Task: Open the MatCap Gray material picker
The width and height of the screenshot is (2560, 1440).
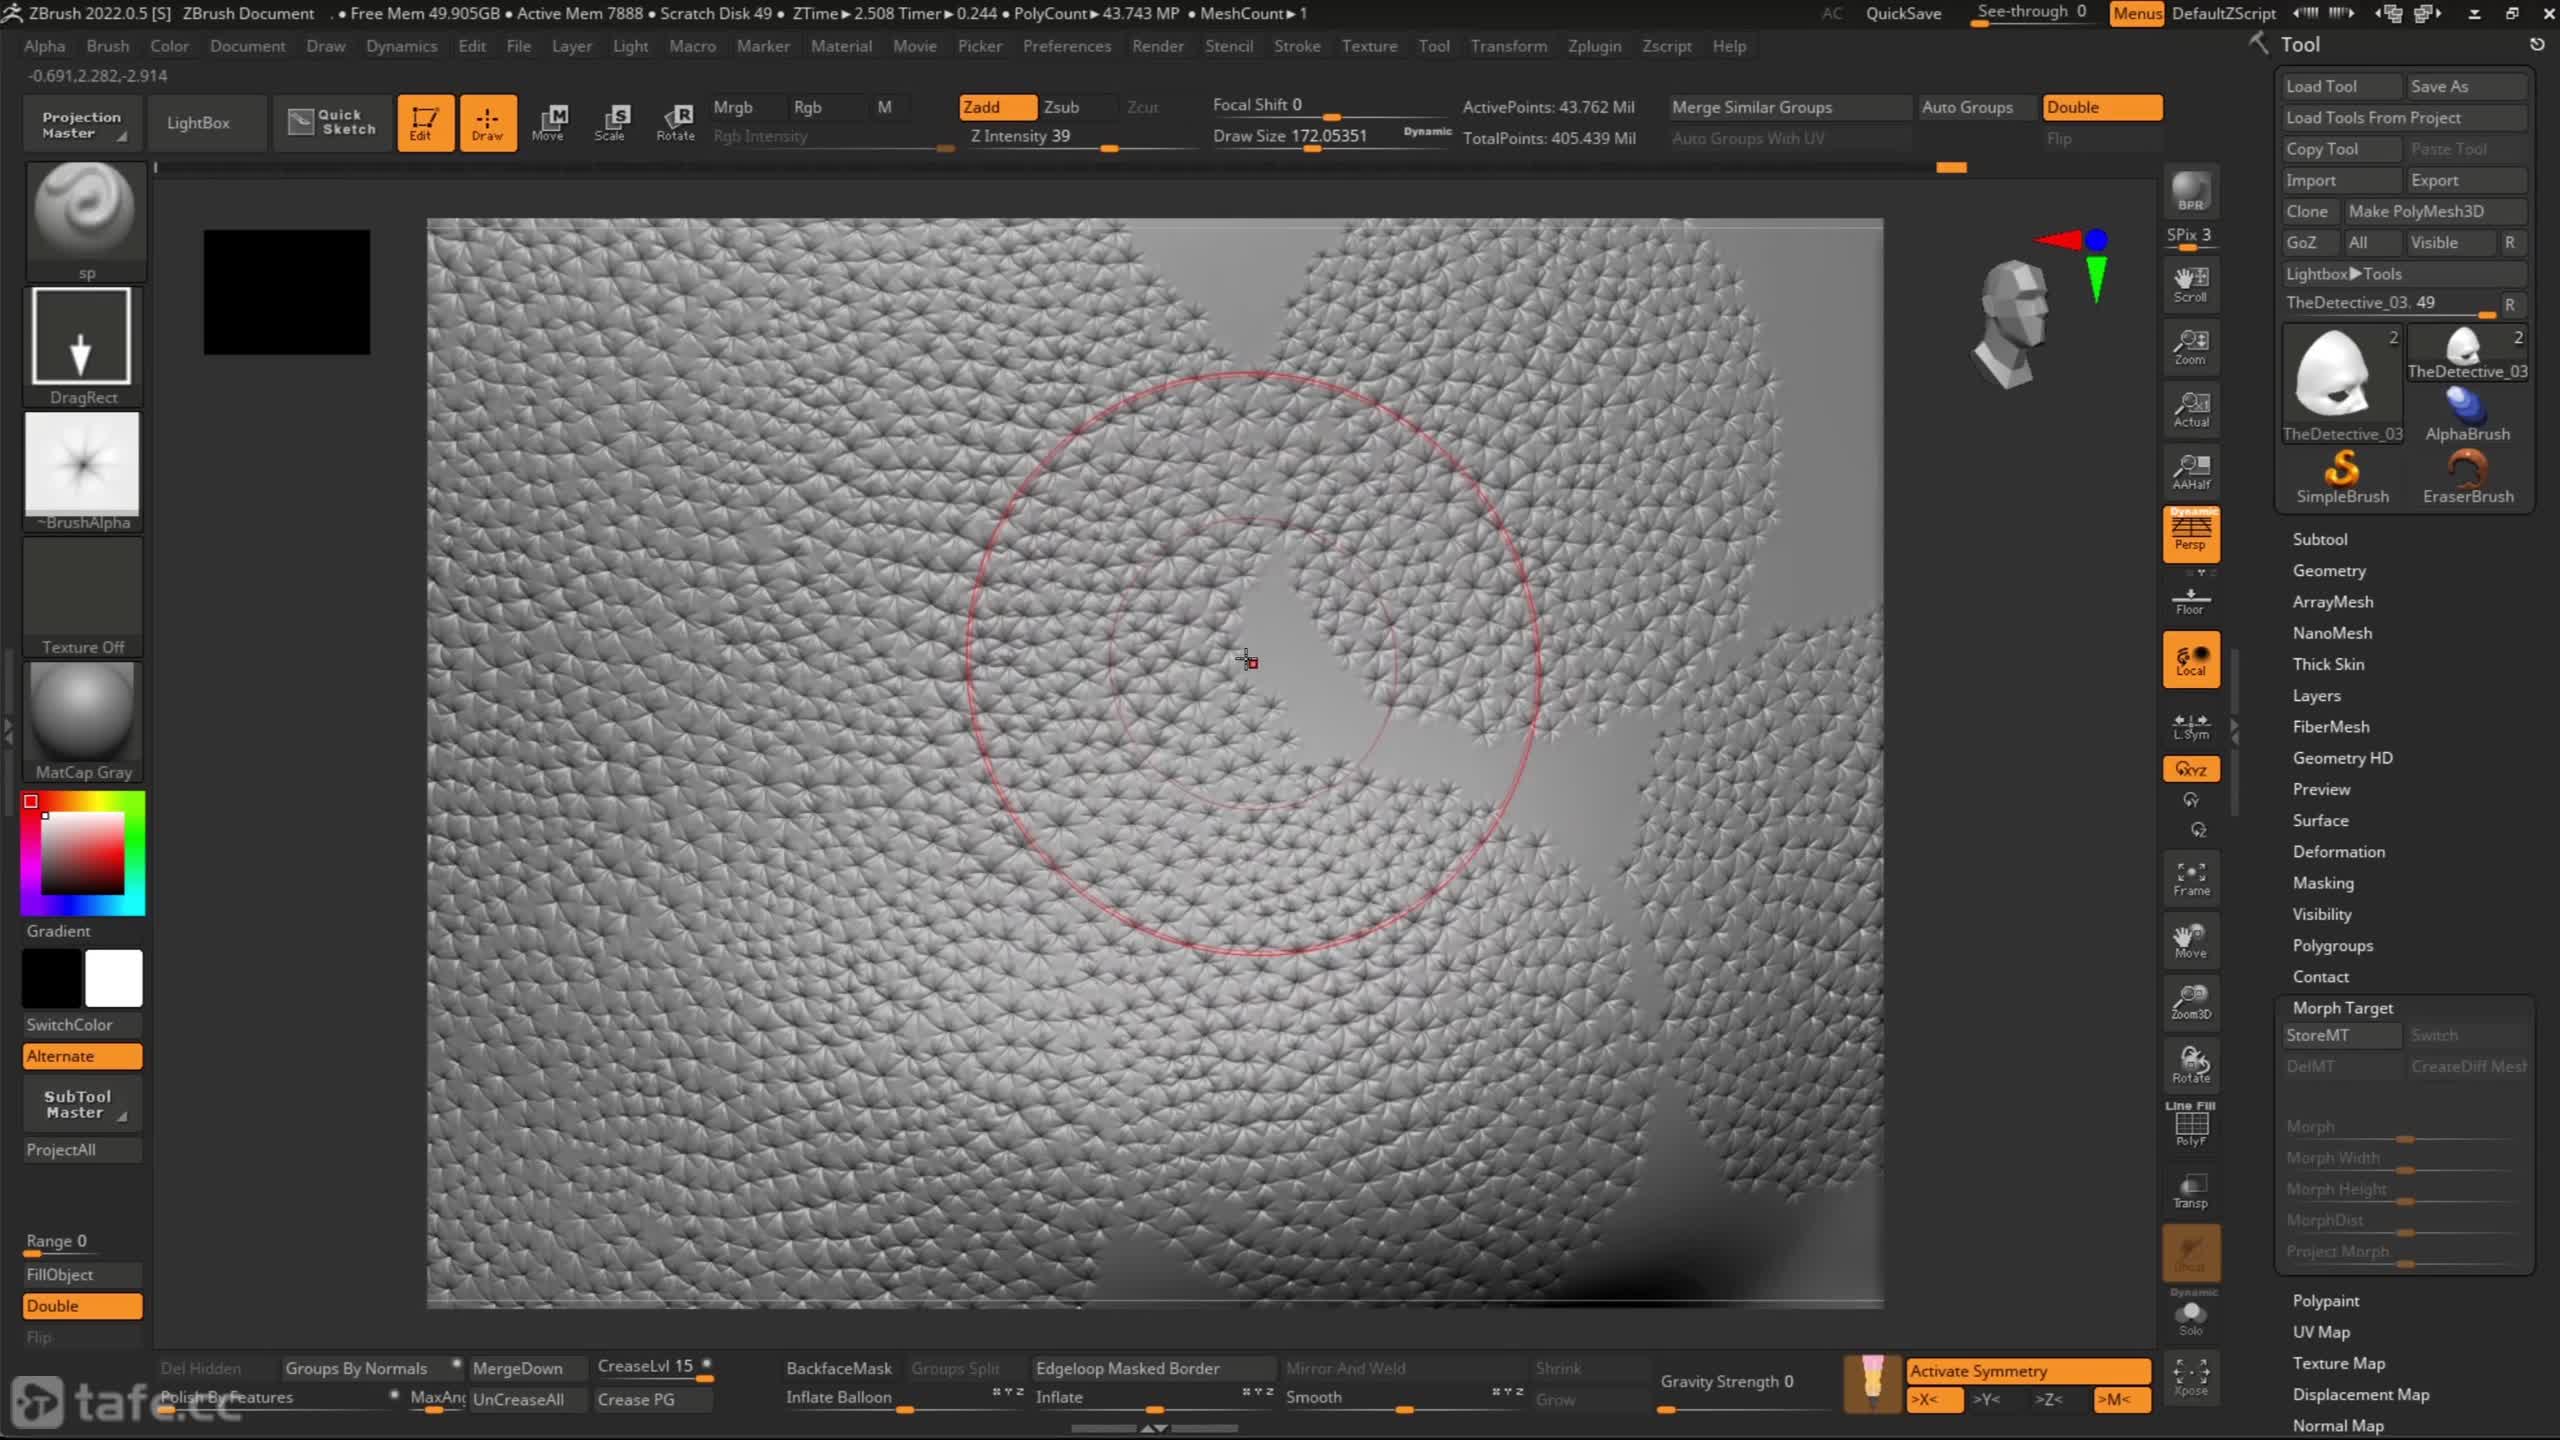Action: coord(83,720)
